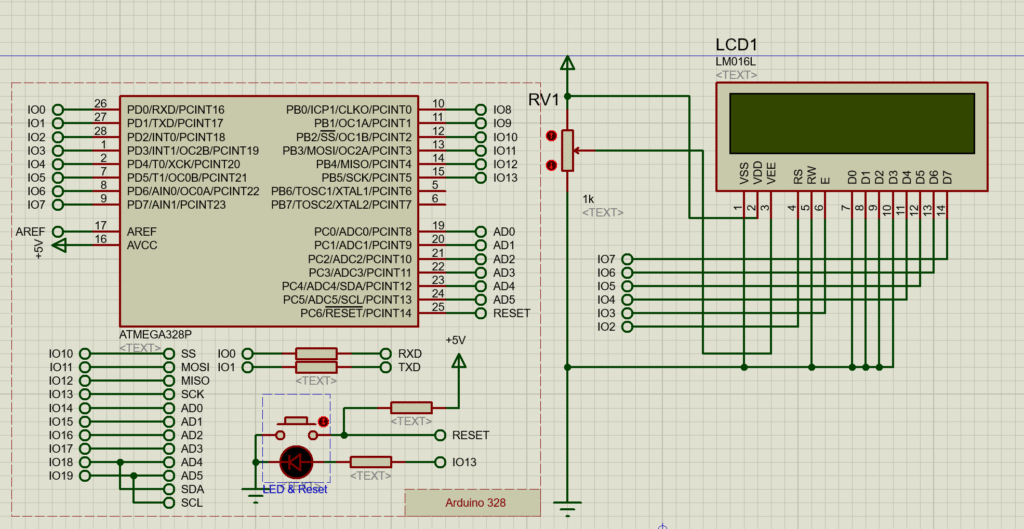Select the IO8 terminal at the PB0 pin
Image resolution: width=1024 pixels, height=529 pixels.
481,110
